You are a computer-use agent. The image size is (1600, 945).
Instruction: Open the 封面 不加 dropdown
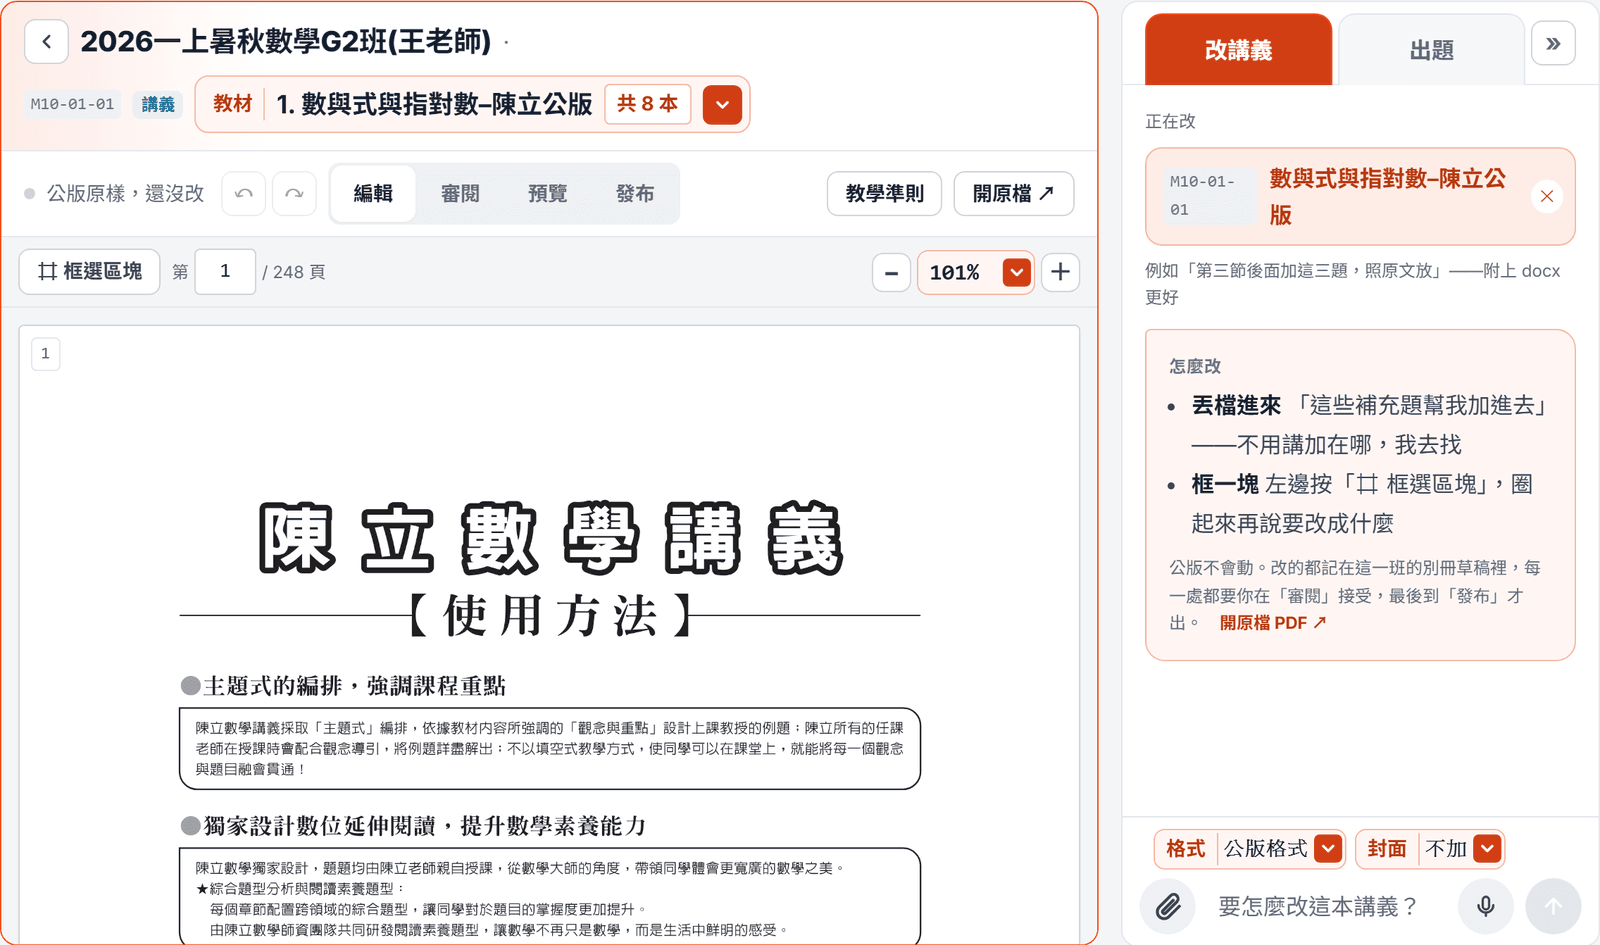pyautogui.click(x=1487, y=849)
